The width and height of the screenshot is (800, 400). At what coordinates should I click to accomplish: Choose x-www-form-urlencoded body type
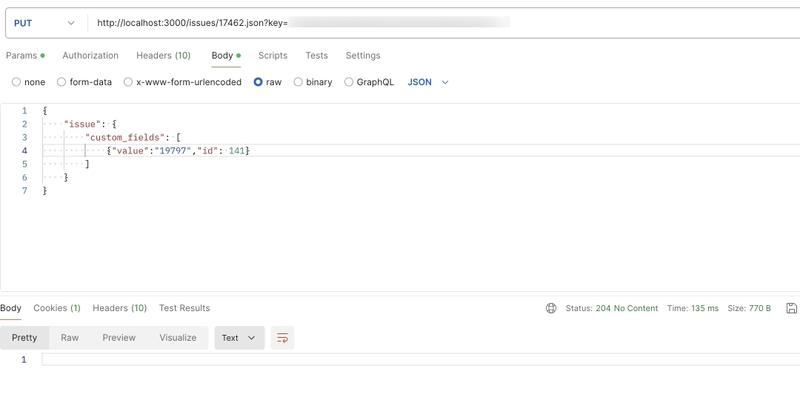(x=128, y=82)
